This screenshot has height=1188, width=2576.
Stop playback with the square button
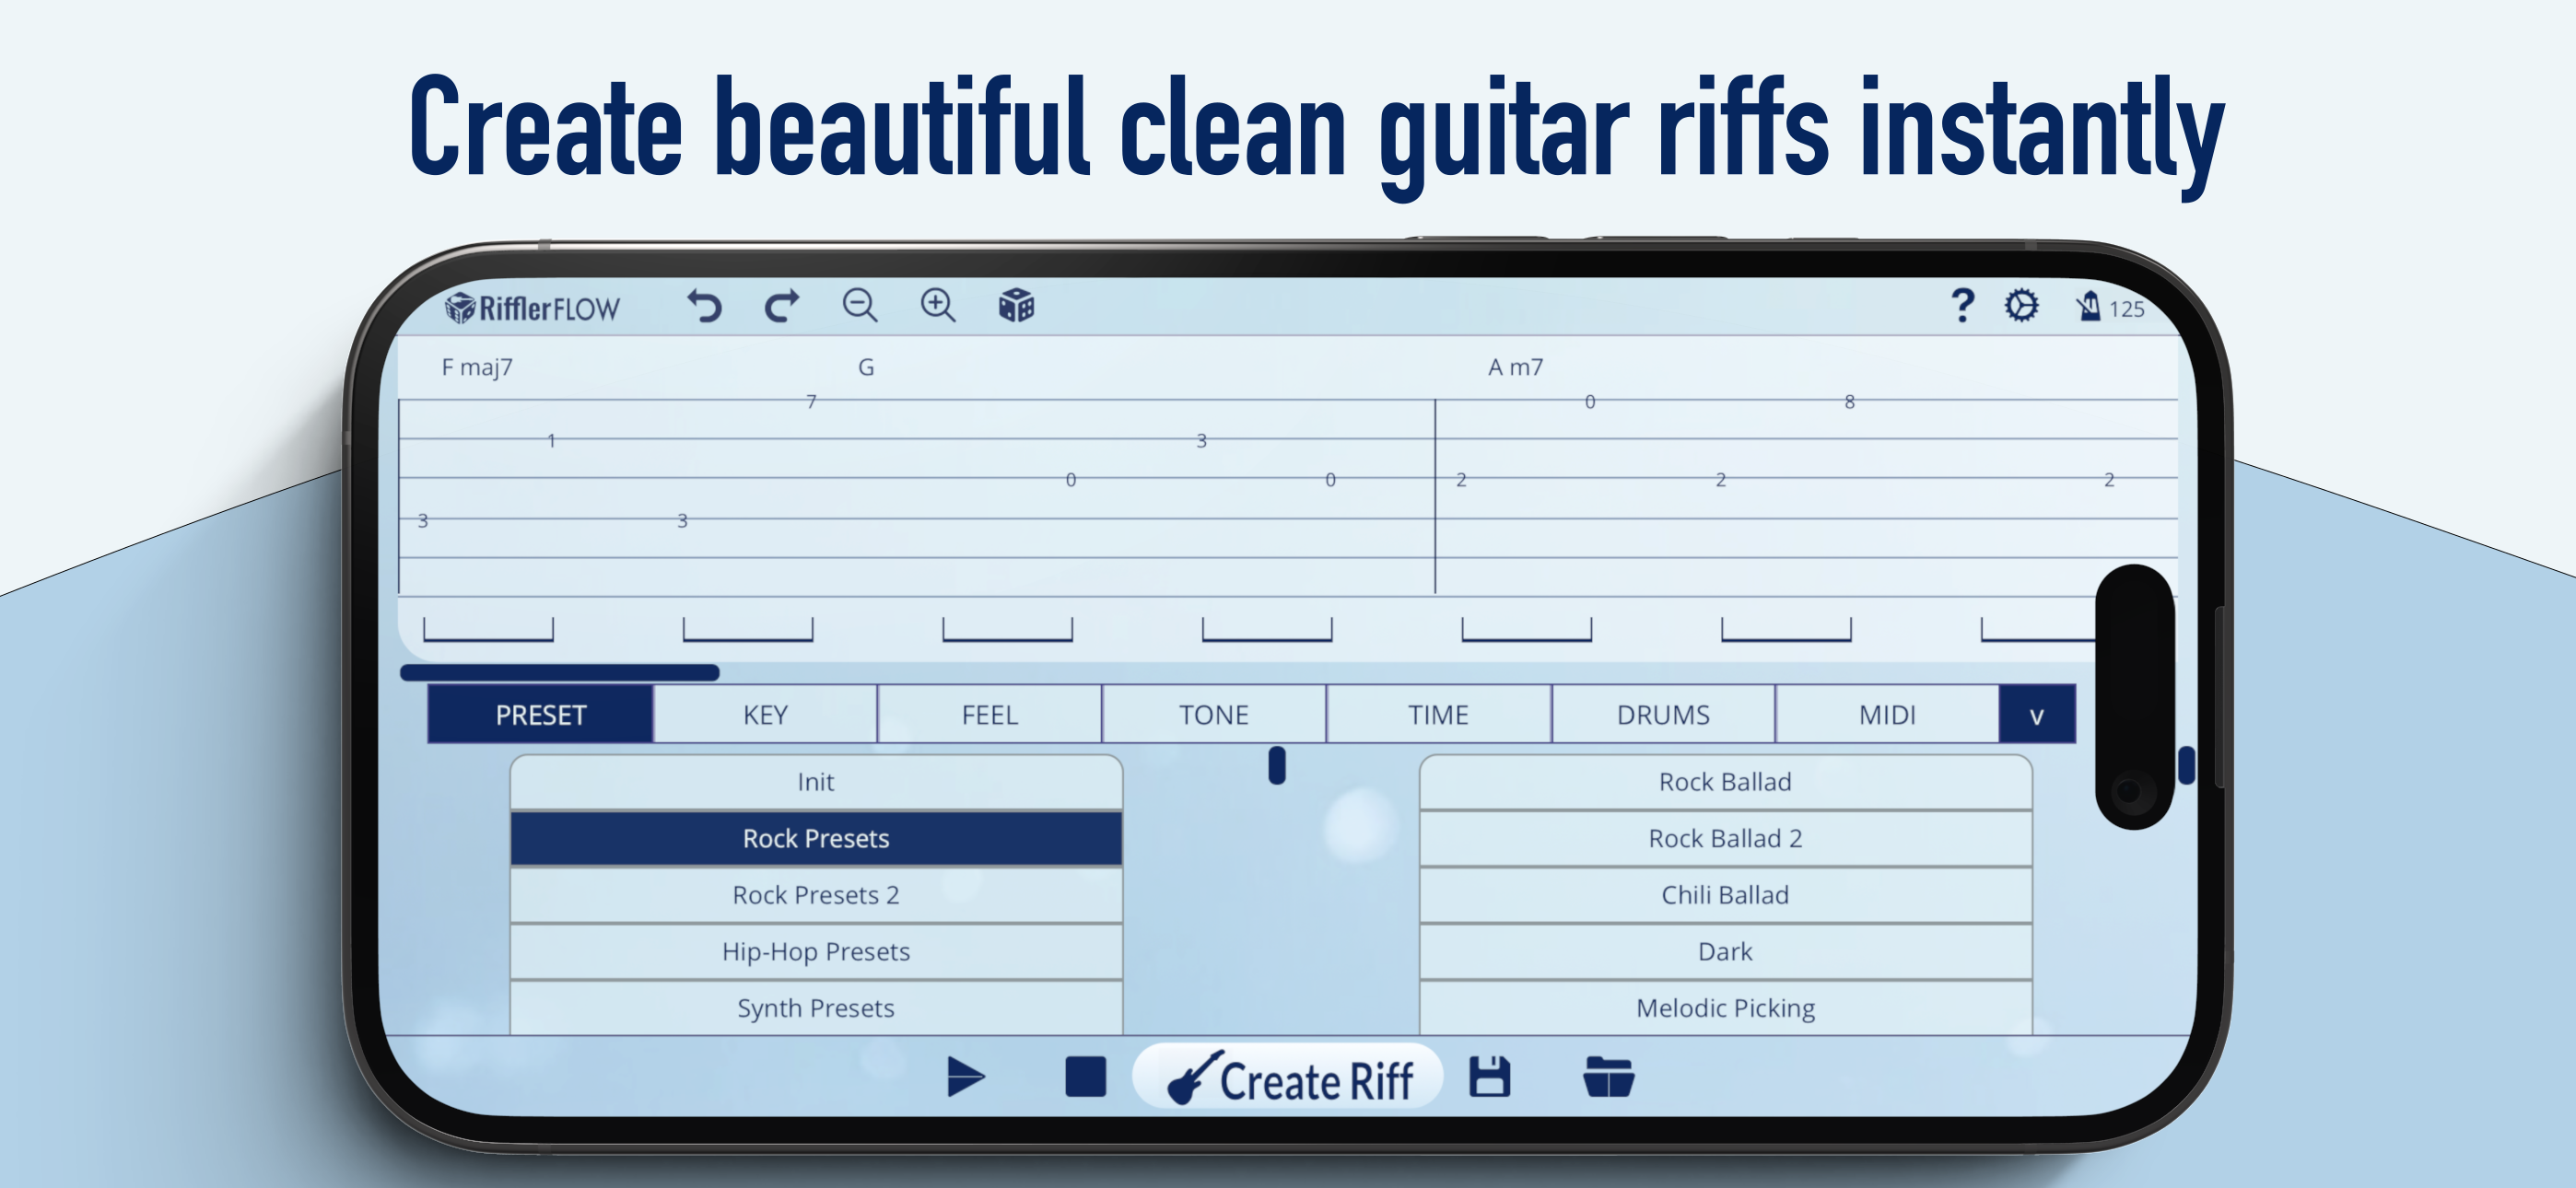point(1085,1077)
